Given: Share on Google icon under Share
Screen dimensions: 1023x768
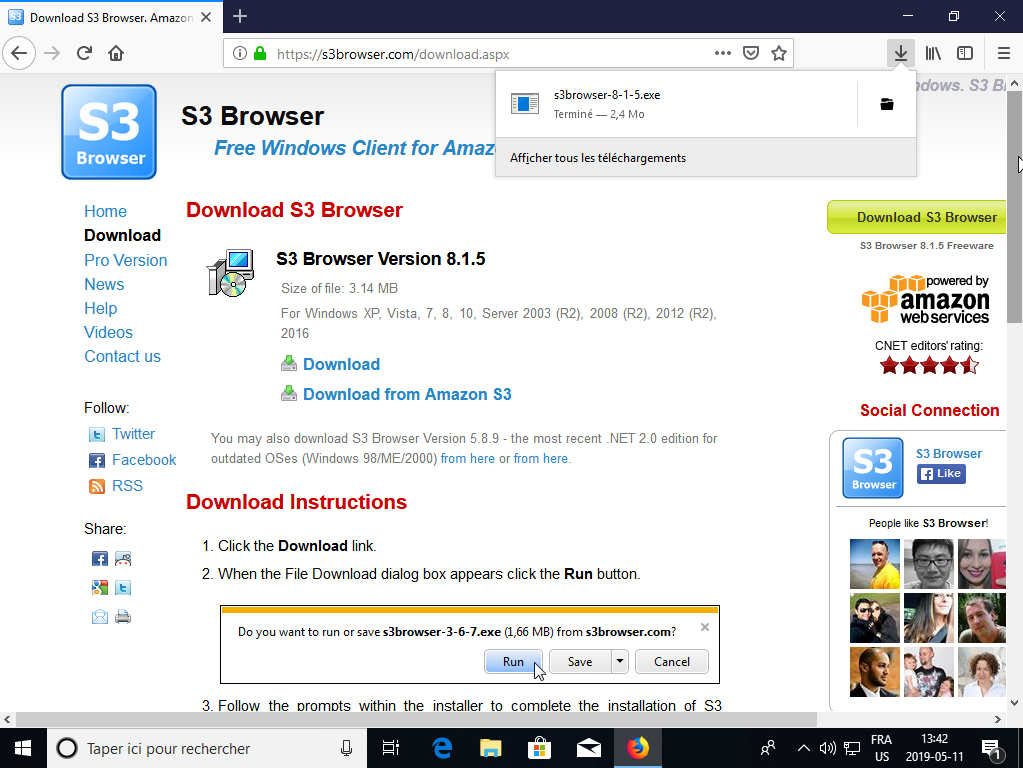Looking at the screenshot, I should 100,587.
